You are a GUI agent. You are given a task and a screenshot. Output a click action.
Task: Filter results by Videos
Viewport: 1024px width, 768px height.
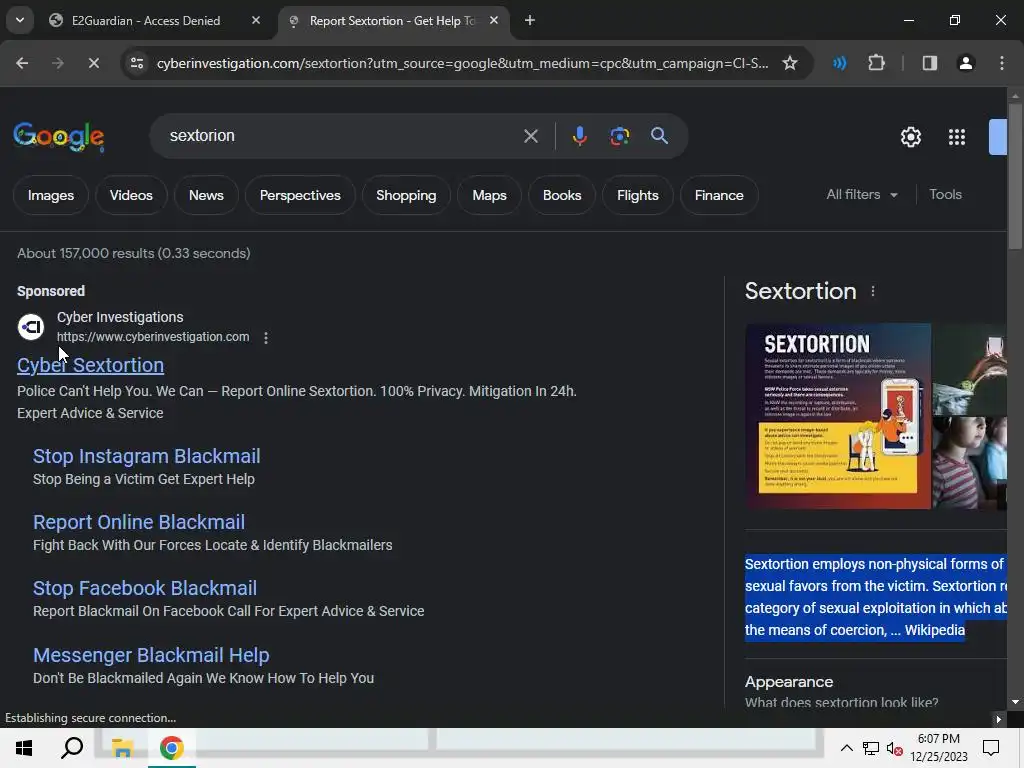pyautogui.click(x=131, y=195)
